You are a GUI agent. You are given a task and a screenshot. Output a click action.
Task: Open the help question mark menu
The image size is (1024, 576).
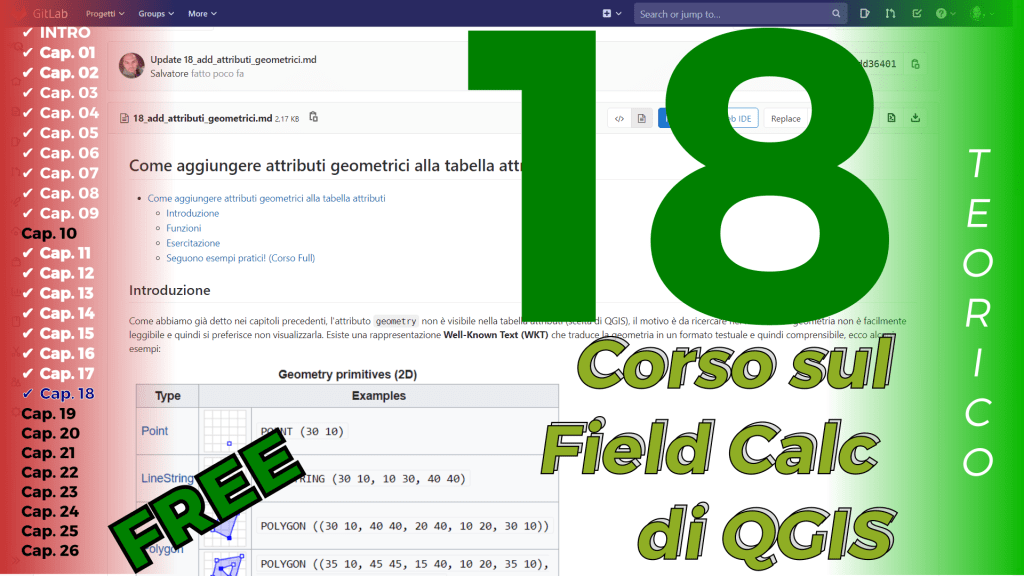[945, 14]
